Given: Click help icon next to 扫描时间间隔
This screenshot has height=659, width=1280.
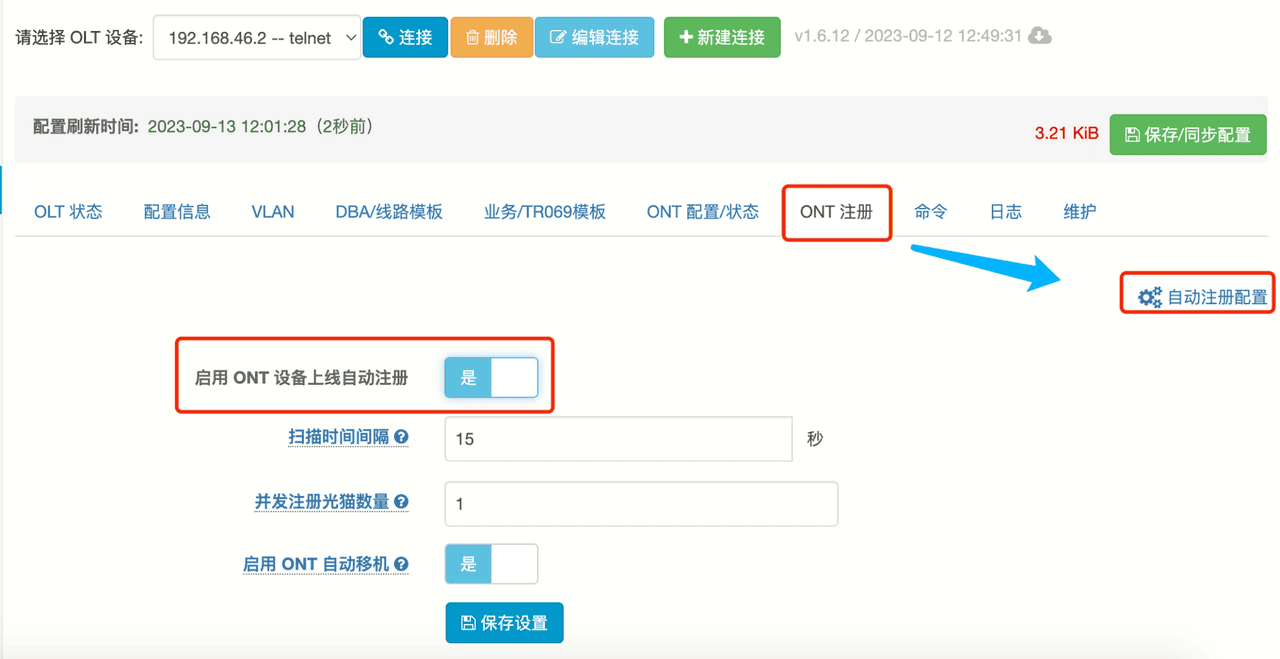Looking at the screenshot, I should click(401, 437).
